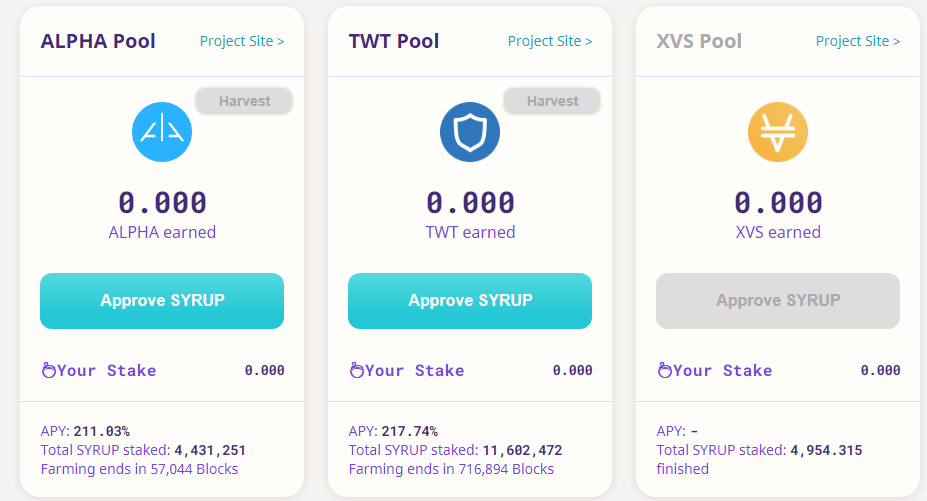Click TWT pool APY 217.74% value

tap(409, 432)
